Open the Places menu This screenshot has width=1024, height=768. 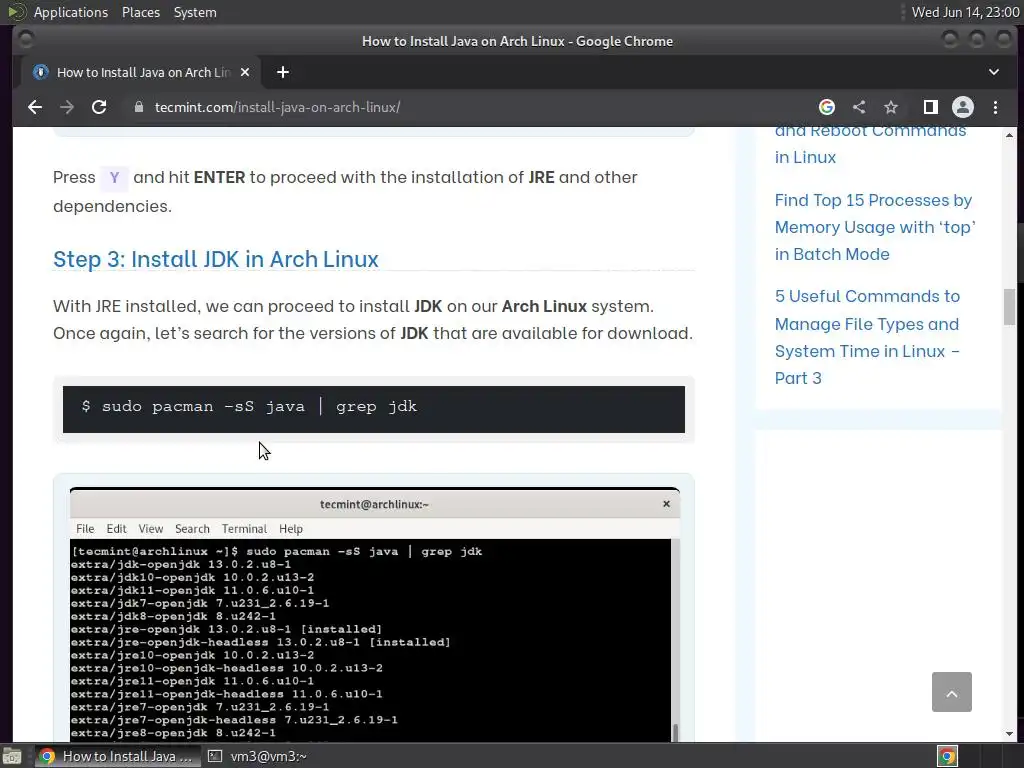[141, 12]
